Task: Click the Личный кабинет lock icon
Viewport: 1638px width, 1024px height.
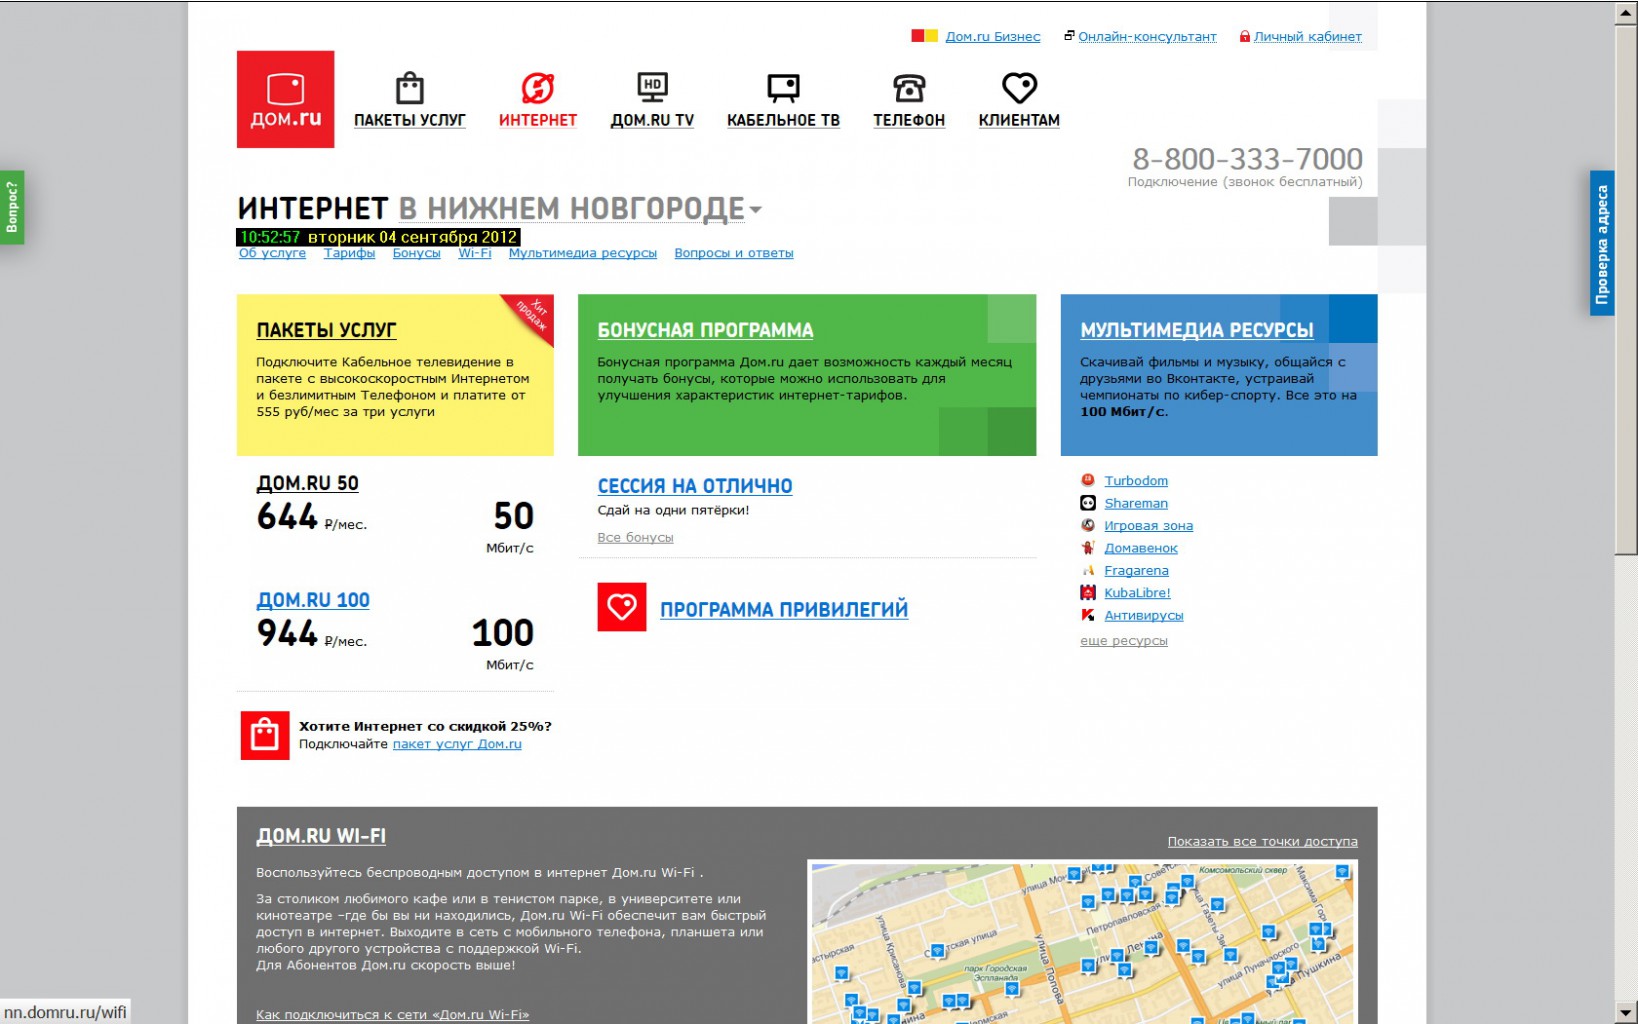Action: [x=1245, y=36]
